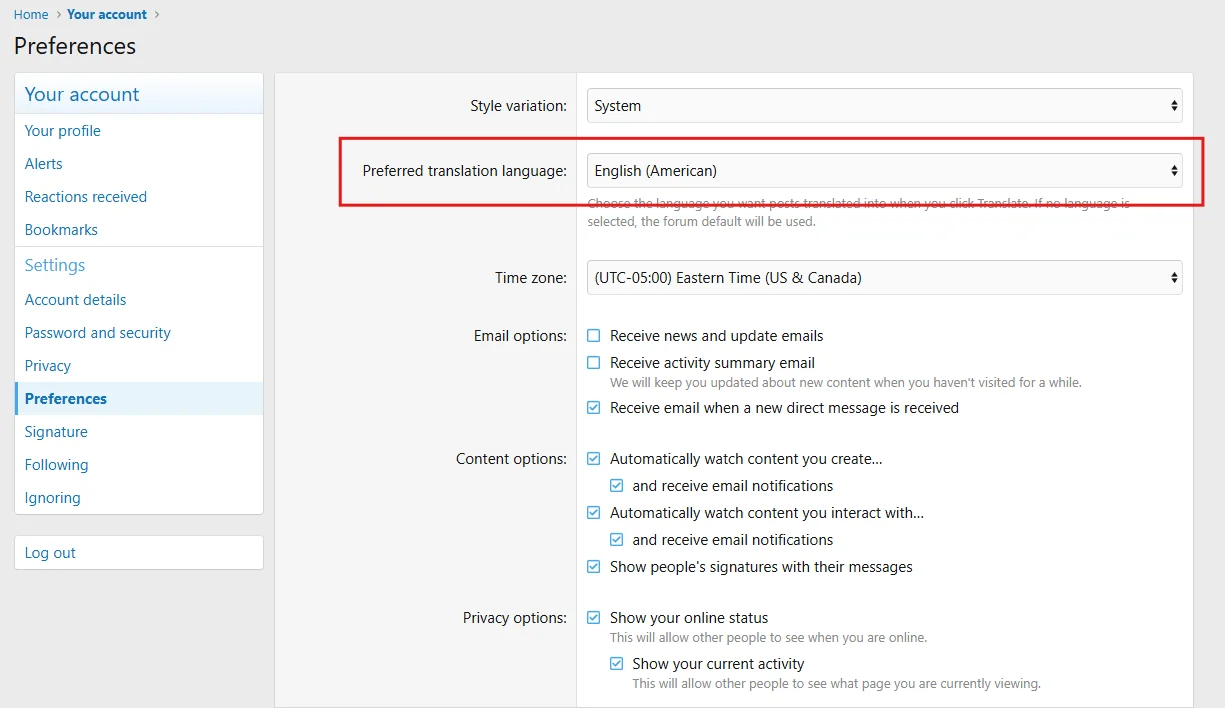The image size is (1225, 708).
Task: Click the Your account sidebar heading
Action: pyautogui.click(x=82, y=94)
